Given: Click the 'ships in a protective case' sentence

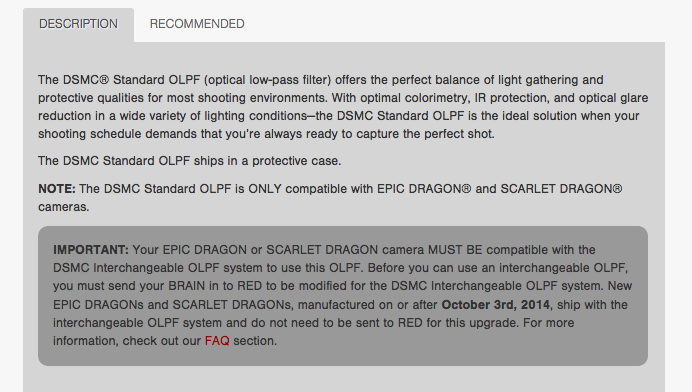Looking at the screenshot, I should click(x=189, y=161).
